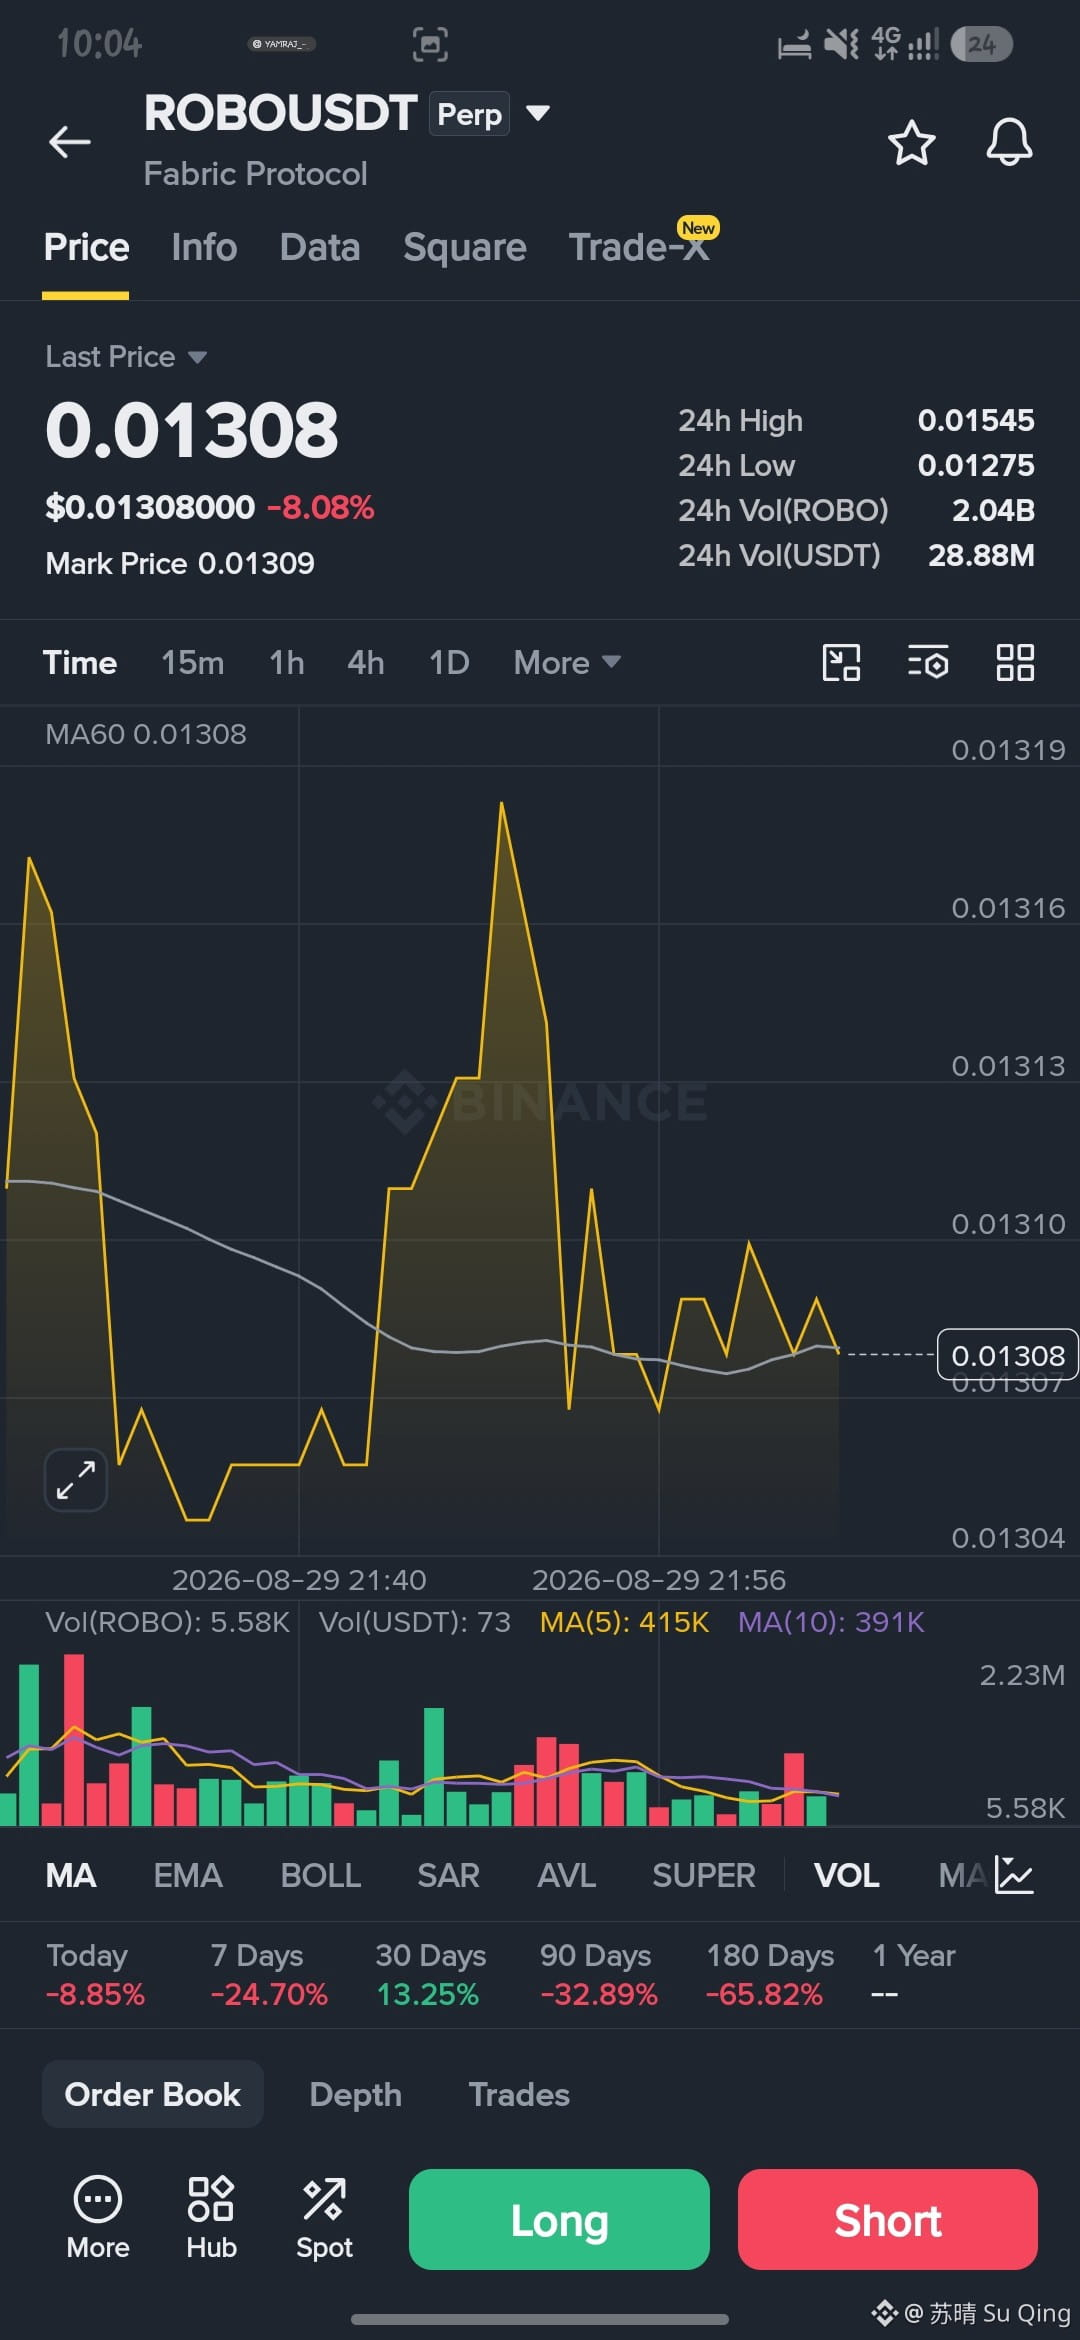Image resolution: width=1080 pixels, height=2340 pixels.
Task: Enable the AVL indicator
Action: pyautogui.click(x=566, y=1875)
